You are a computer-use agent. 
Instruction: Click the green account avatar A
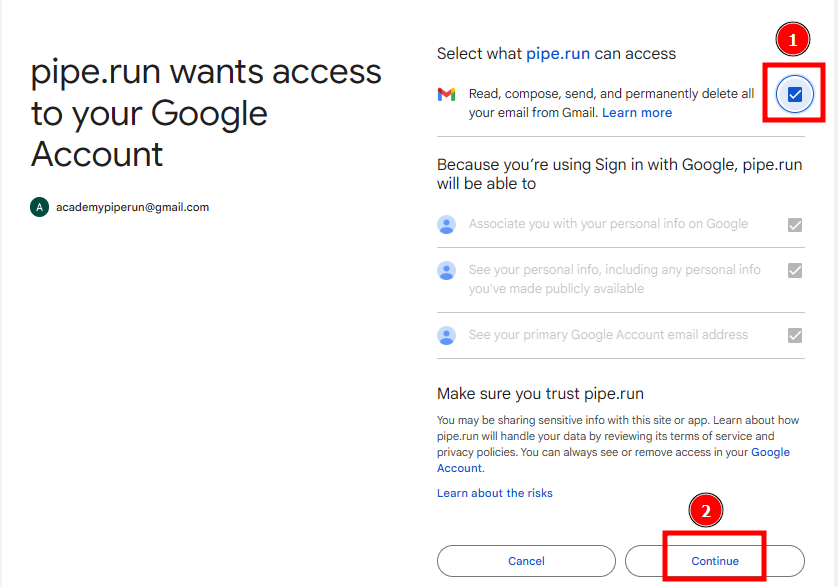pos(39,207)
